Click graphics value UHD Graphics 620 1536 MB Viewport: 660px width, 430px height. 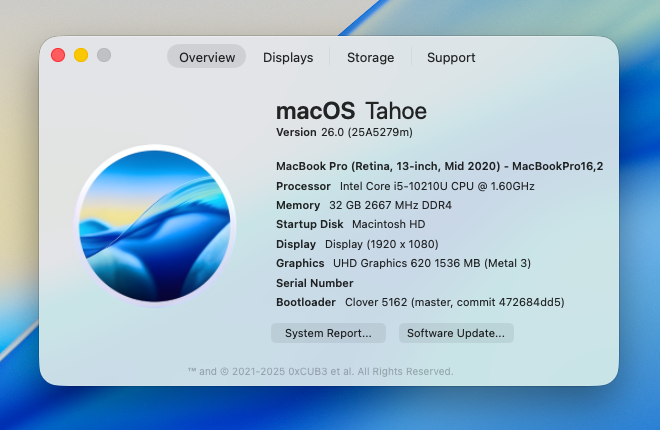tap(432, 263)
